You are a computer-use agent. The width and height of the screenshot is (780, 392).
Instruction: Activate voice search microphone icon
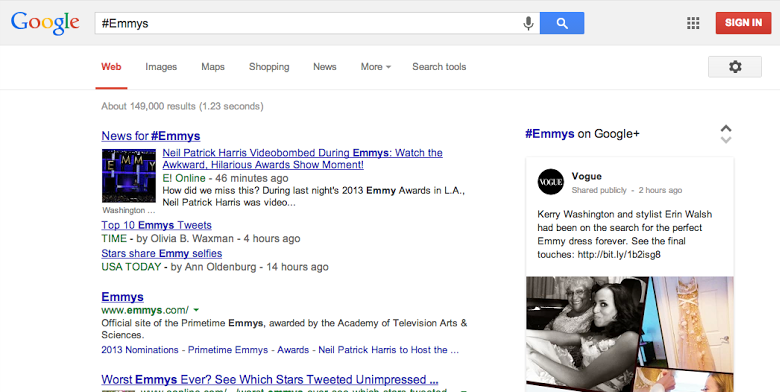[528, 23]
